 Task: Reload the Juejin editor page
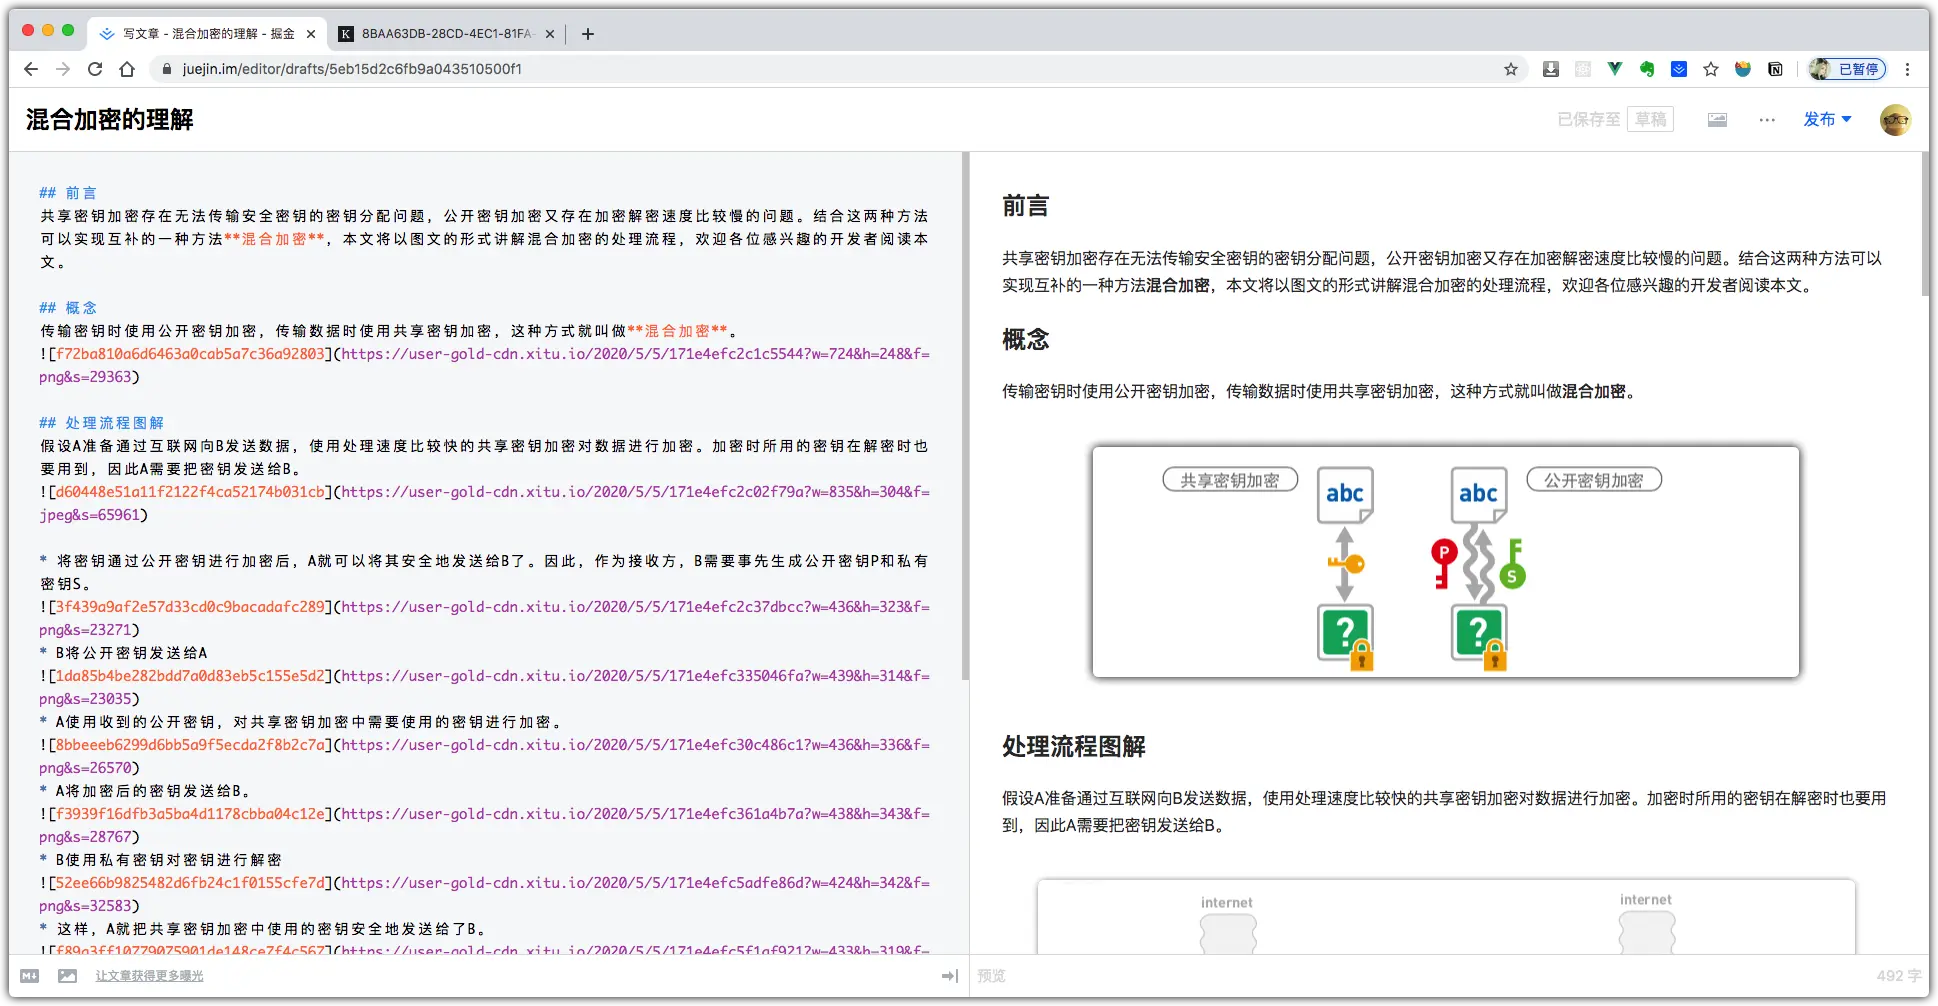95,69
